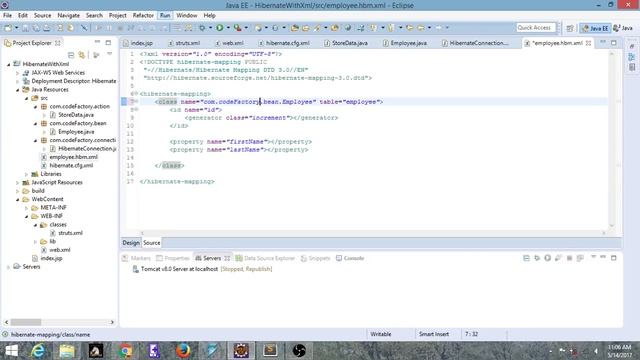Viewport: 640px width, 360px height.
Task: Open OBS Studio from taskbar
Action: point(299,351)
